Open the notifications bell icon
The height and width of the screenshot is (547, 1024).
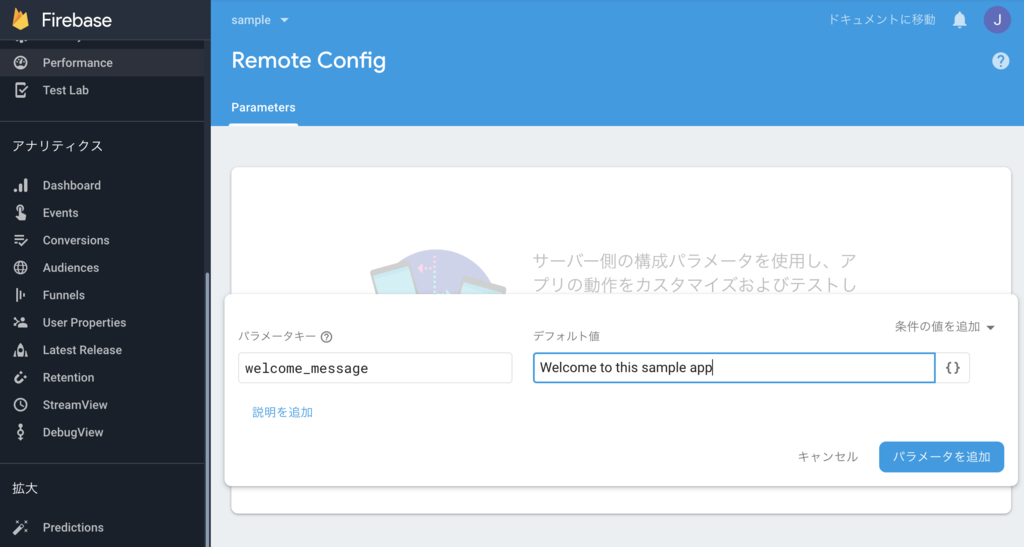click(x=959, y=20)
